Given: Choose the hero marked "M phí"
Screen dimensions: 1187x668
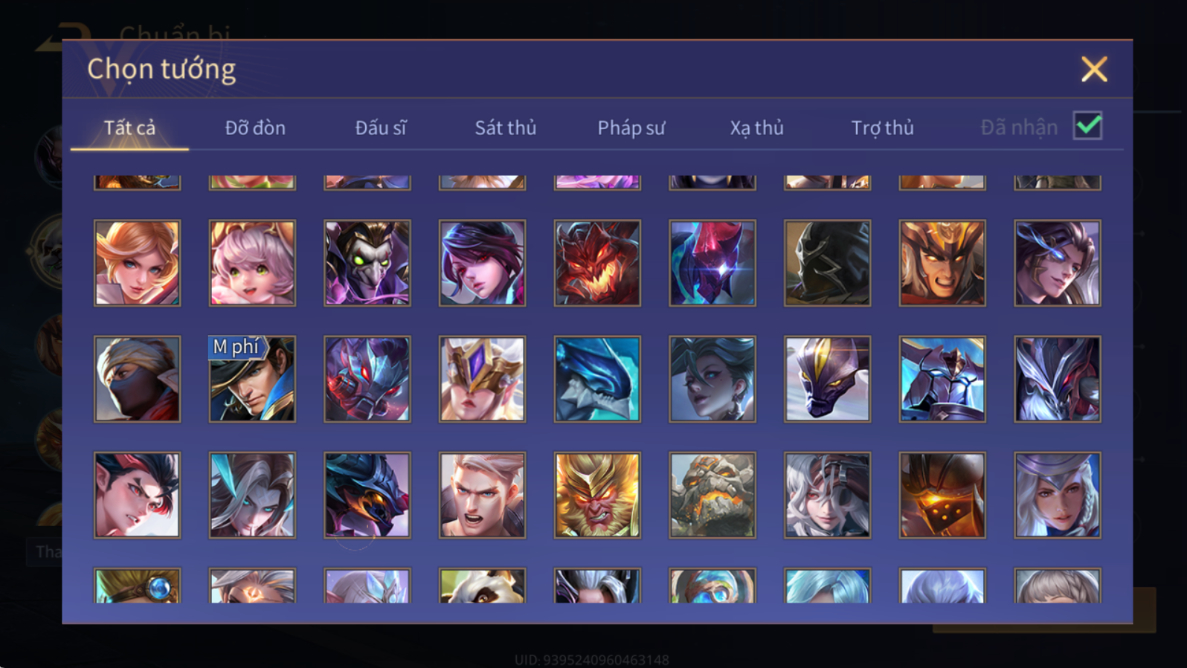Looking at the screenshot, I should click(252, 379).
